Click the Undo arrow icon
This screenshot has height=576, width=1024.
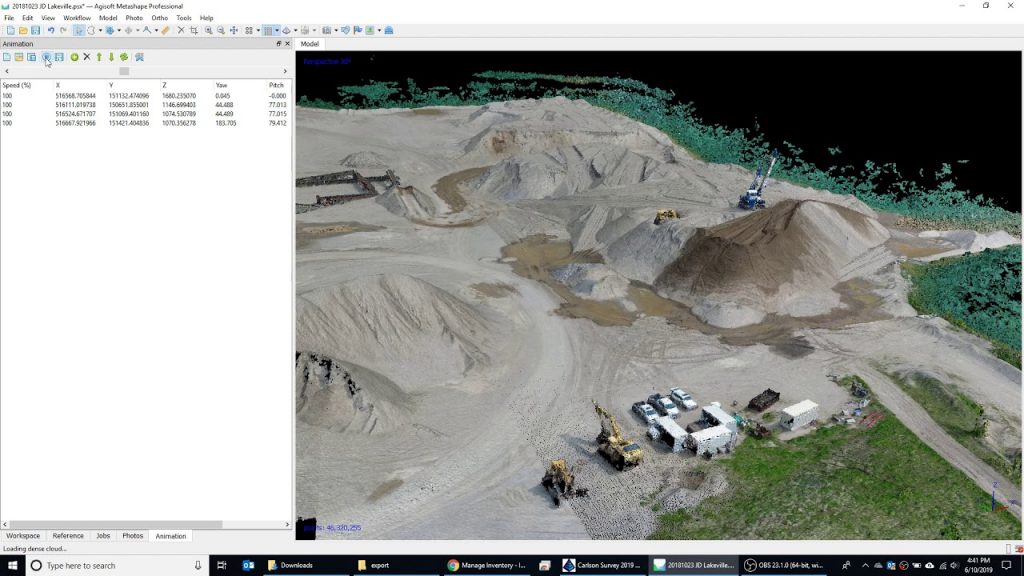[52, 30]
